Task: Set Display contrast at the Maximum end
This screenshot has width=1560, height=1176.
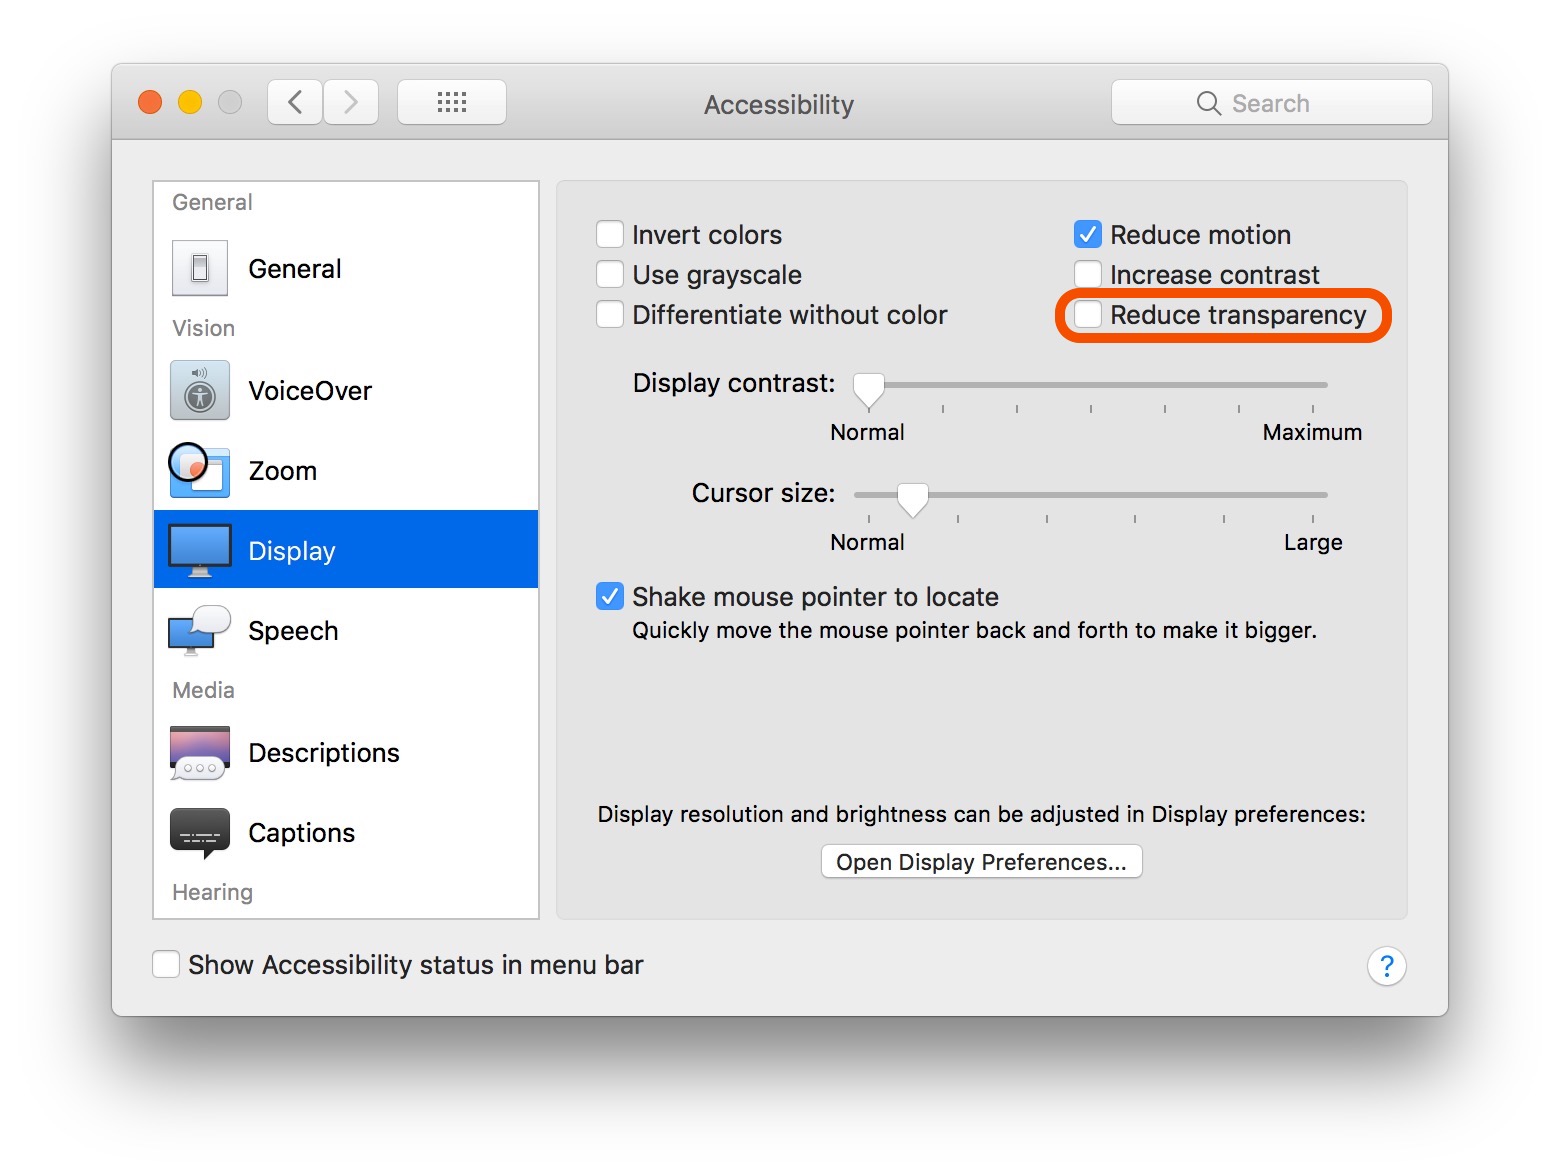Action: click(x=1313, y=385)
